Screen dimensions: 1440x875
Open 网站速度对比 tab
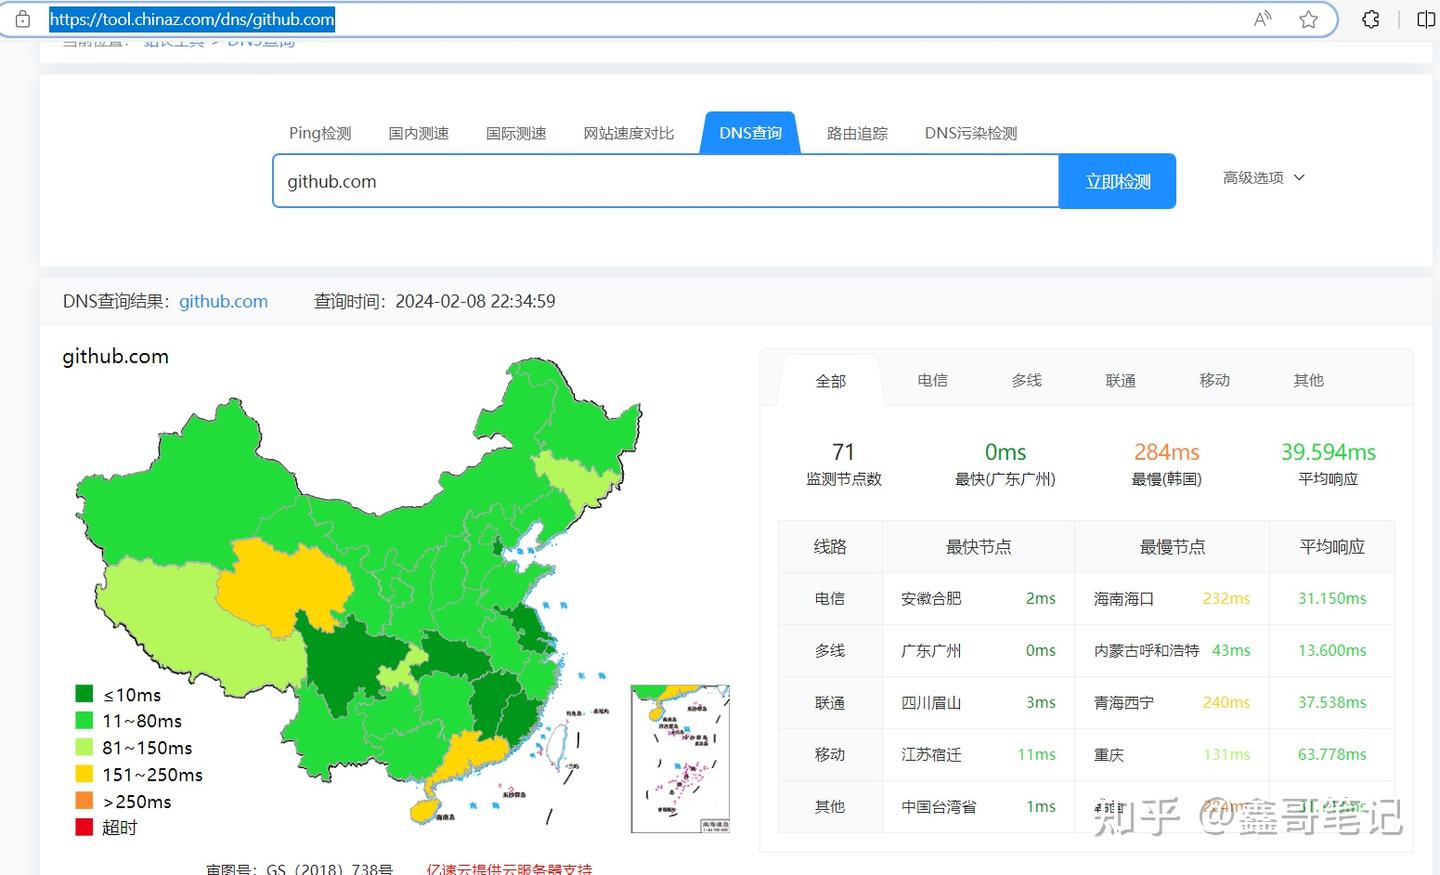tap(629, 133)
